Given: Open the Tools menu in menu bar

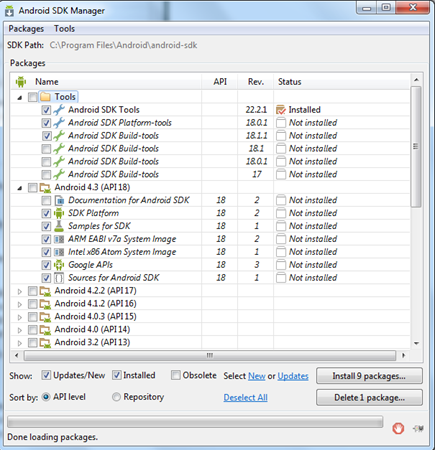Looking at the screenshot, I should click(x=64, y=29).
